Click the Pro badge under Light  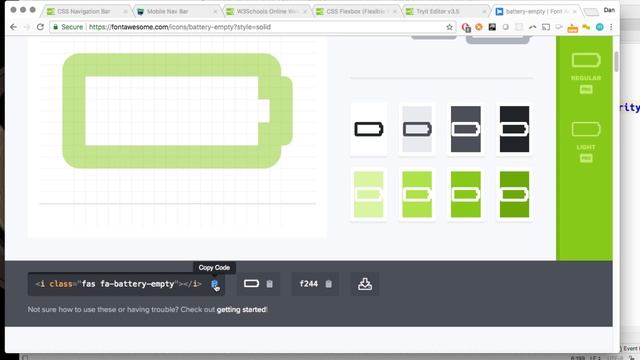point(586,158)
